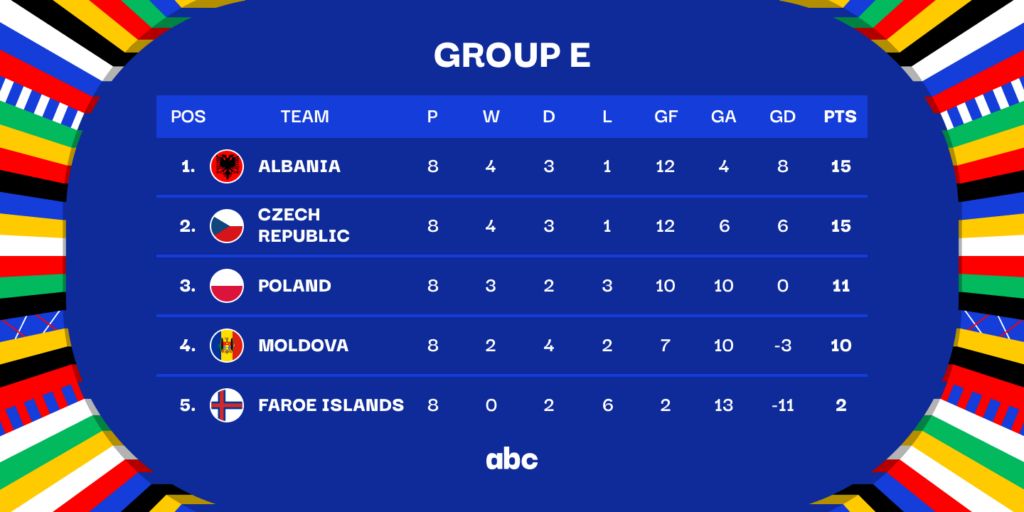Click Albania's 15 points value

(840, 166)
